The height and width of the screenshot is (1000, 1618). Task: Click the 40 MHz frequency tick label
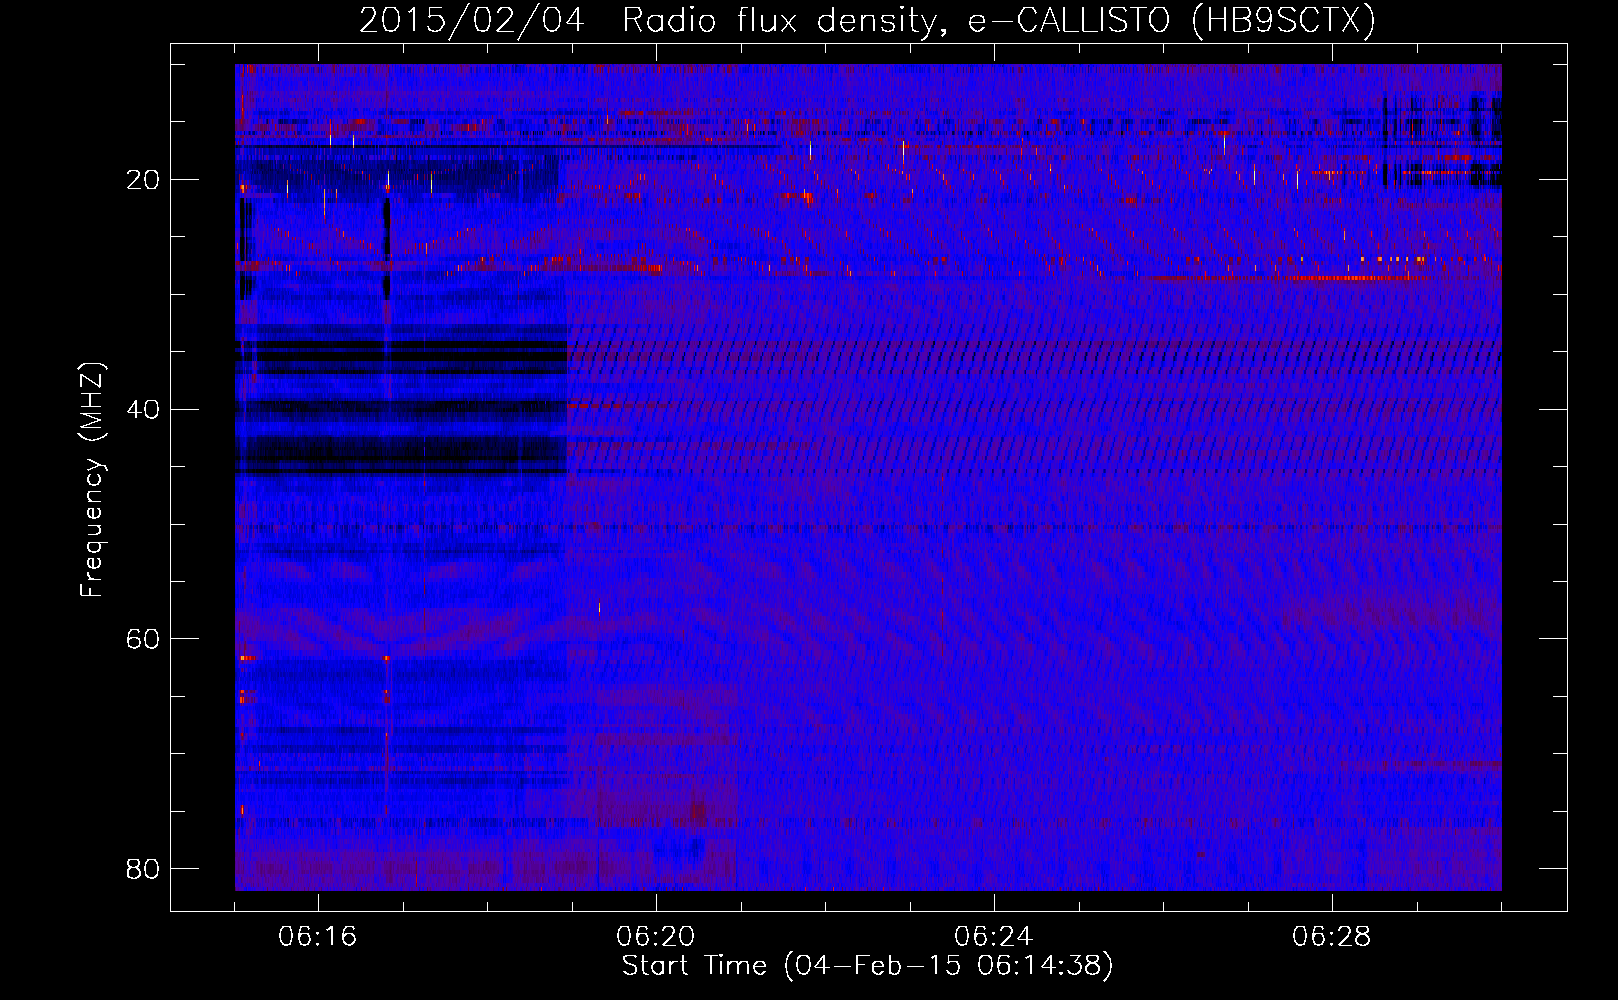(x=143, y=410)
